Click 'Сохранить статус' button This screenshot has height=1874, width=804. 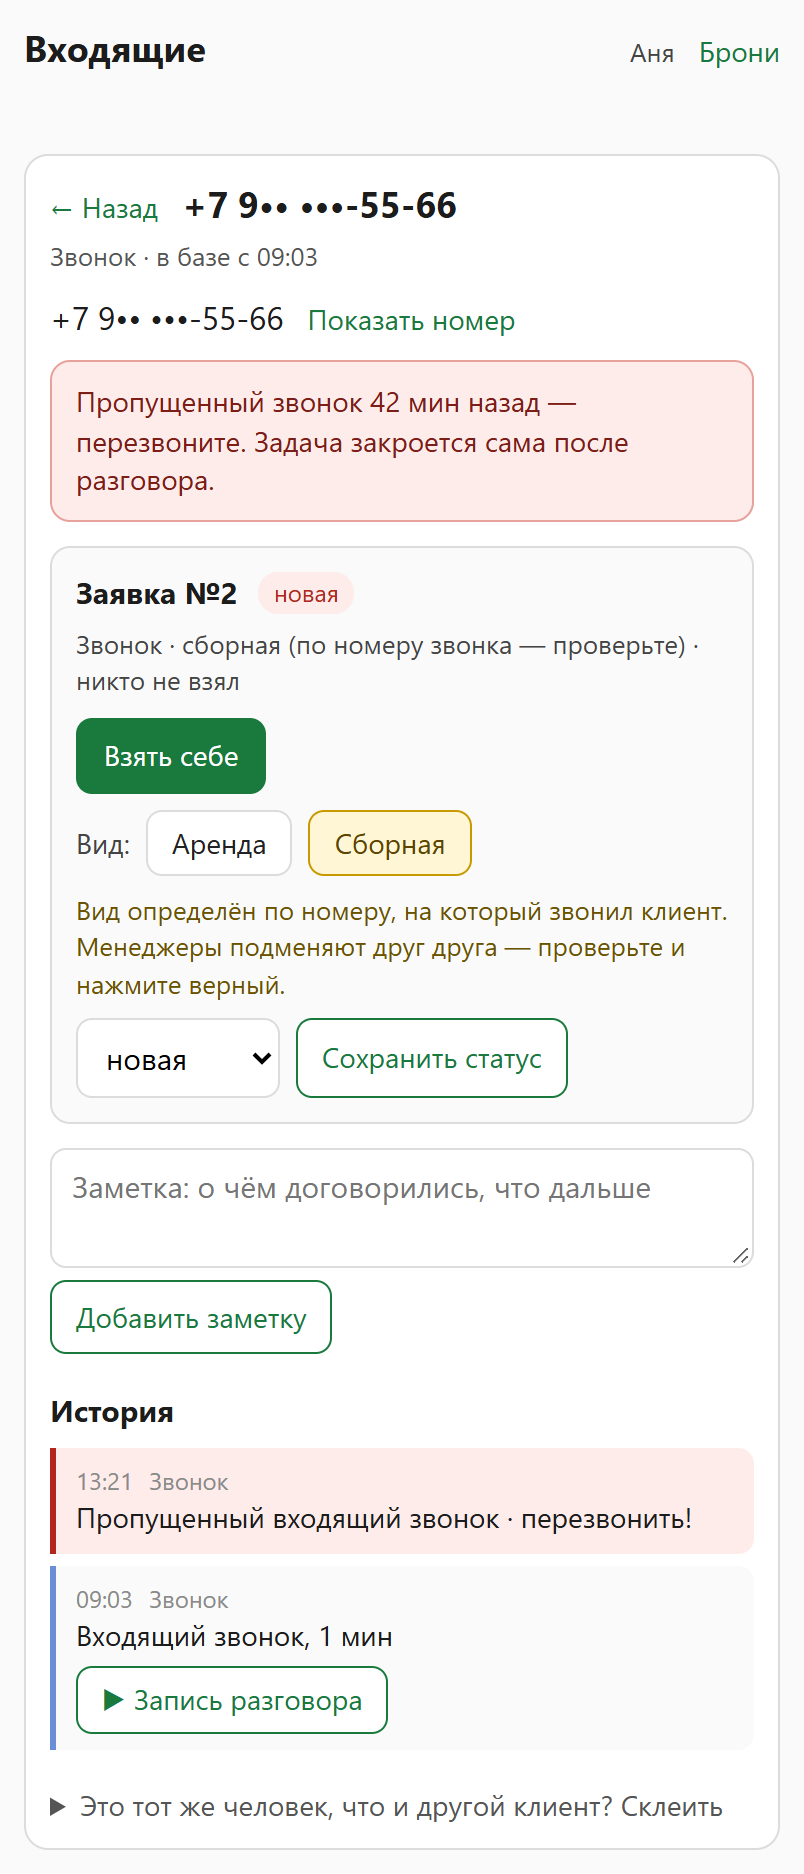pyautogui.click(x=432, y=1058)
